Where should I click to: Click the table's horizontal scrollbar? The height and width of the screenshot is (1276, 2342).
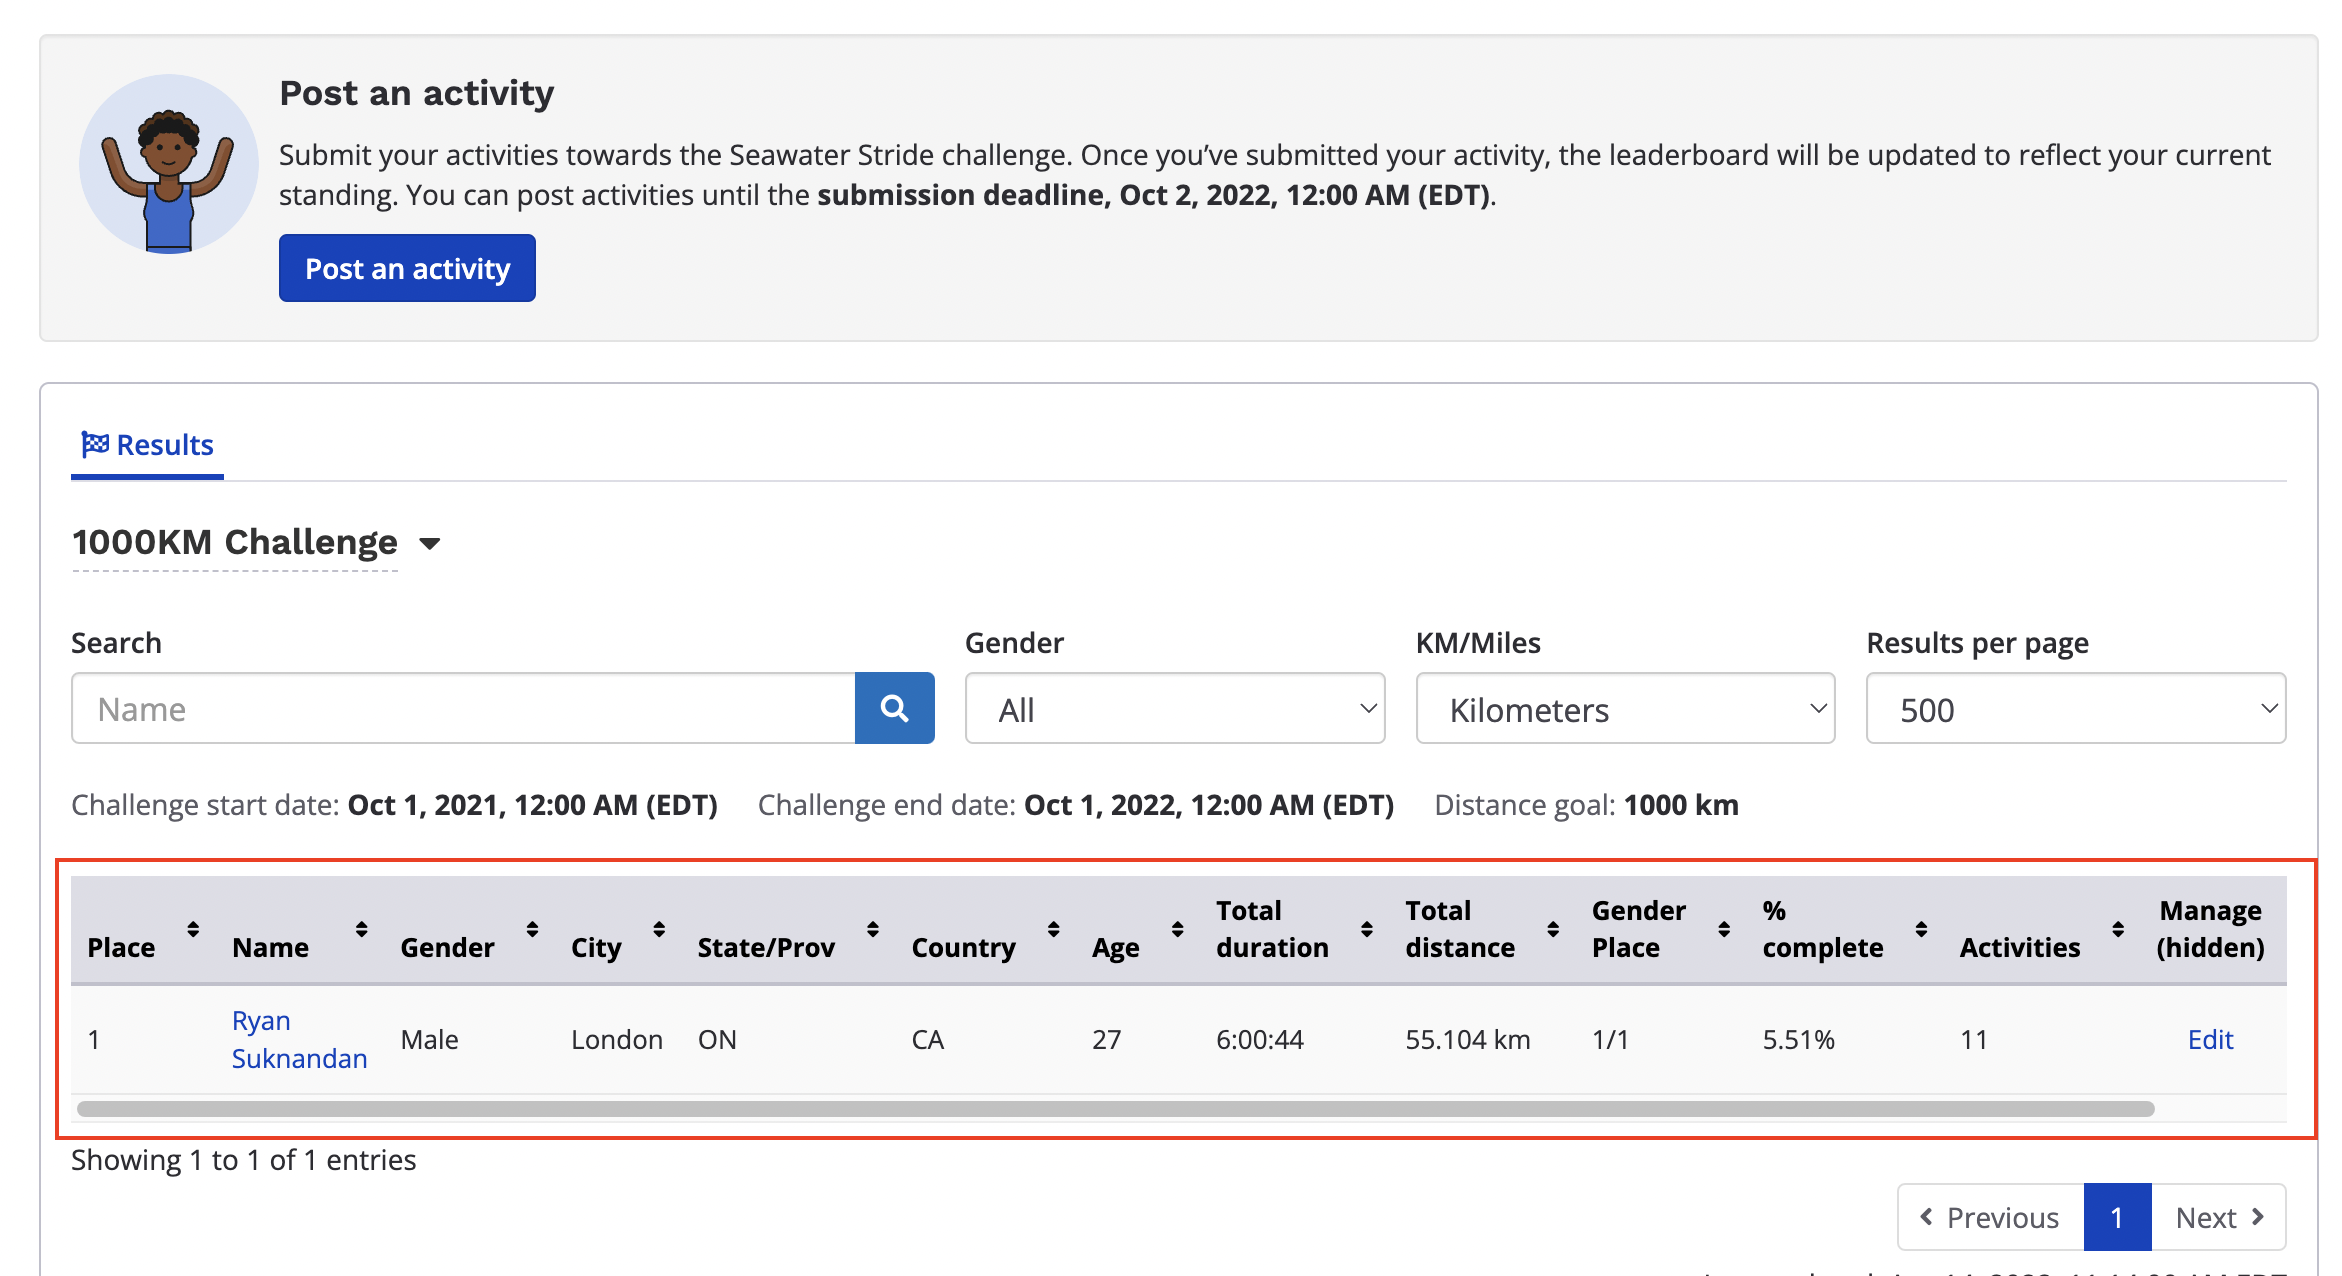1115,1109
